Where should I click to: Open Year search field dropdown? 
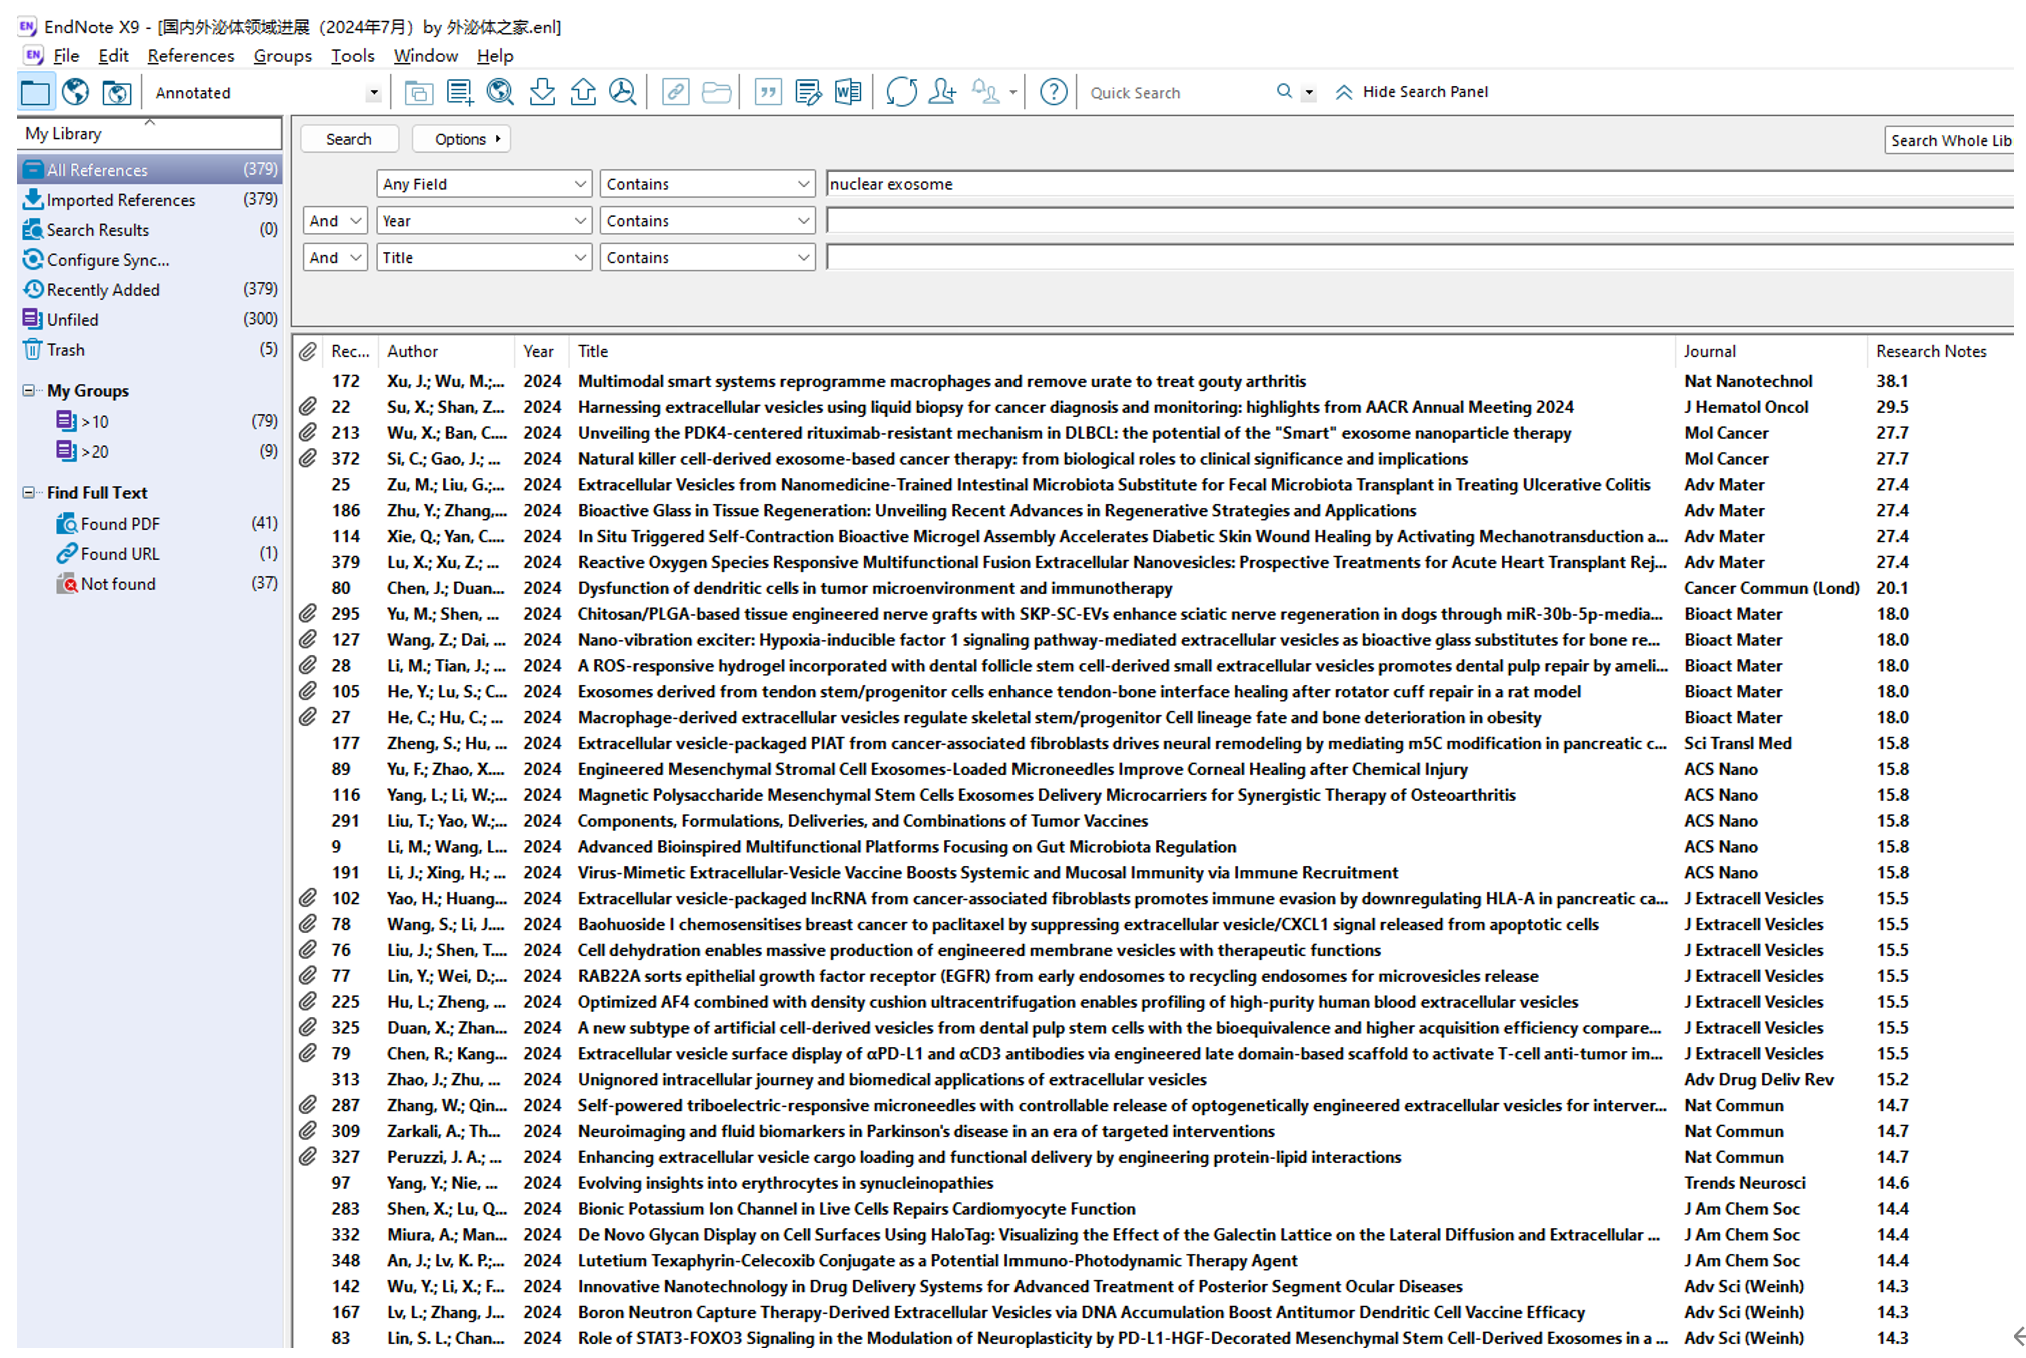(x=483, y=221)
